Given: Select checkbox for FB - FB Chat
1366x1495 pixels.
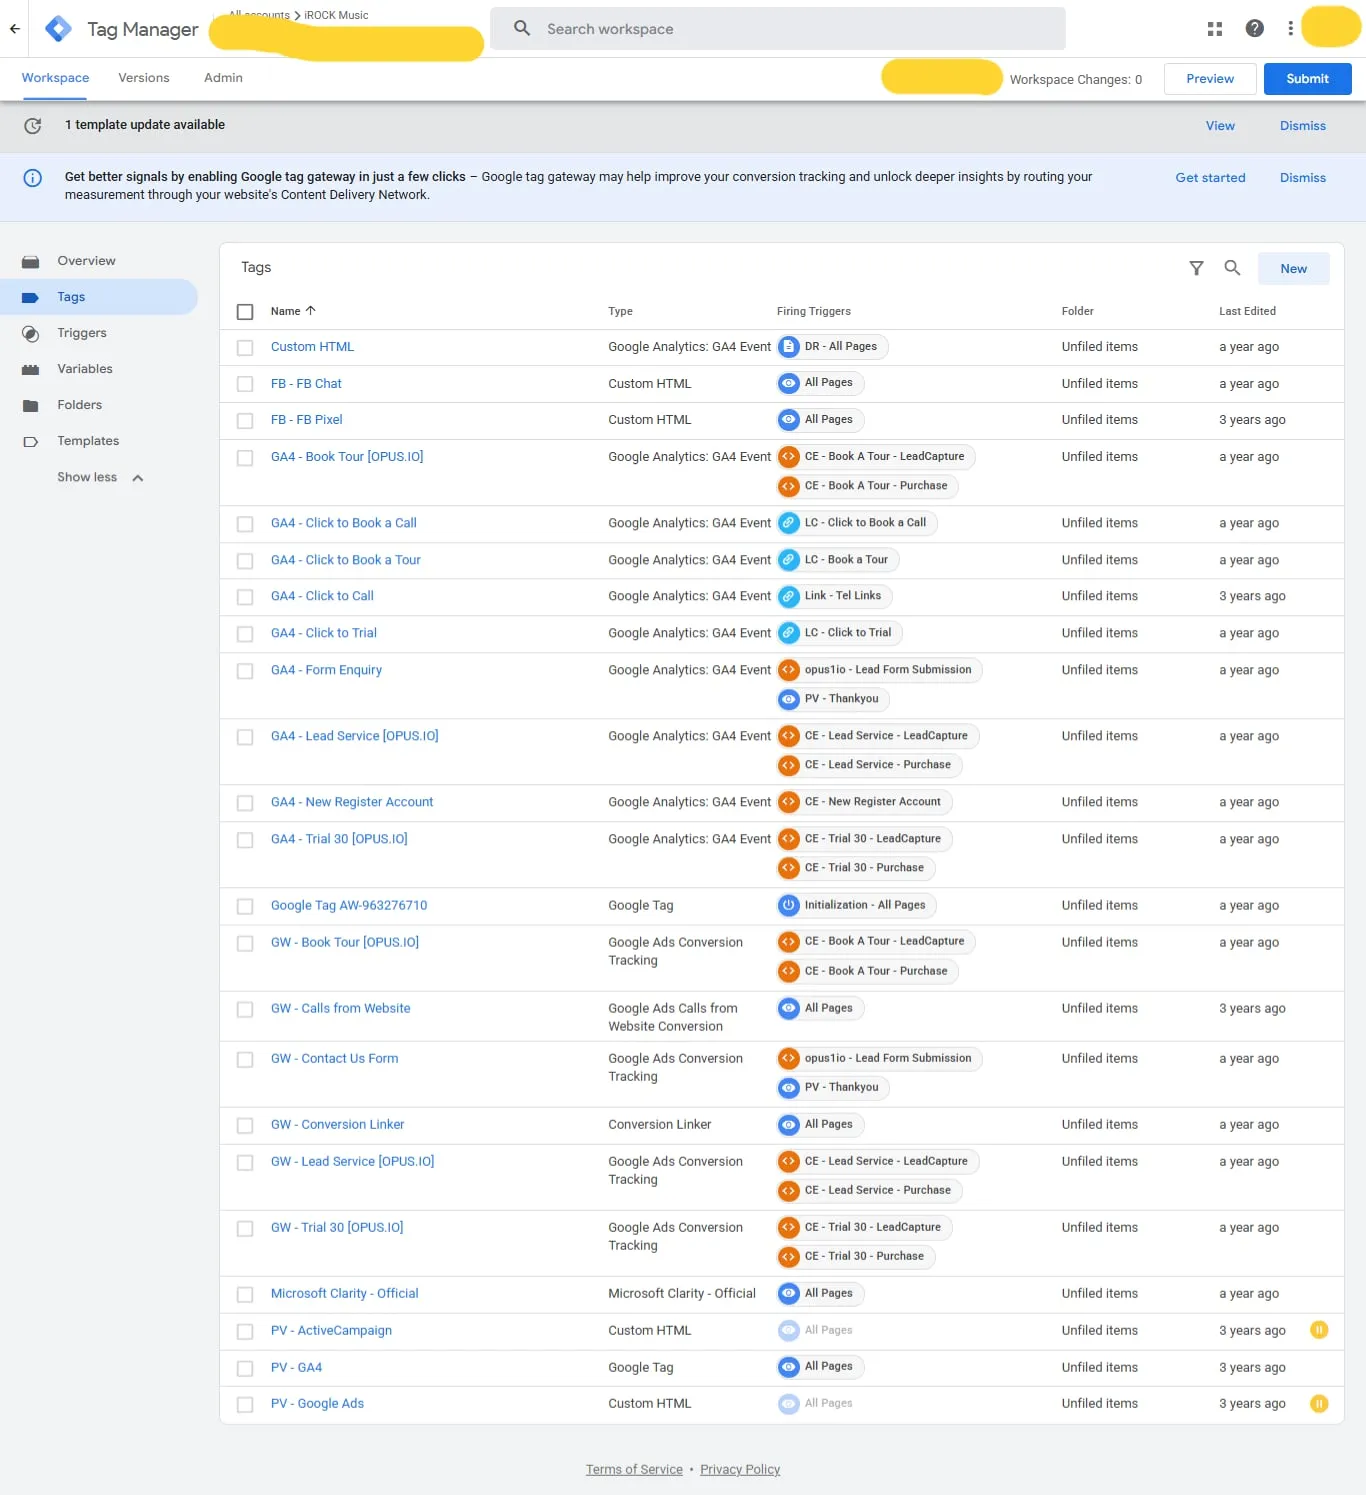Looking at the screenshot, I should [x=245, y=384].
